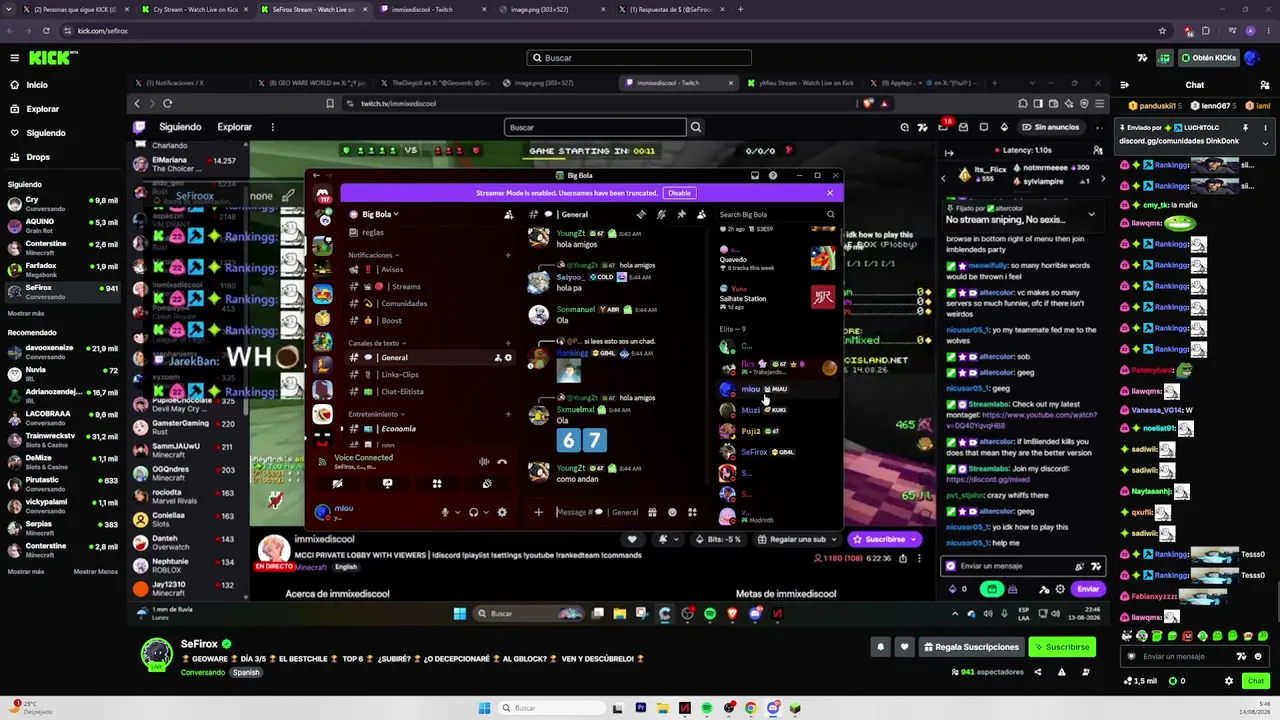The image size is (1280, 720).
Task: Click Enviar button in Twitch chat
Action: pyautogui.click(x=1088, y=589)
